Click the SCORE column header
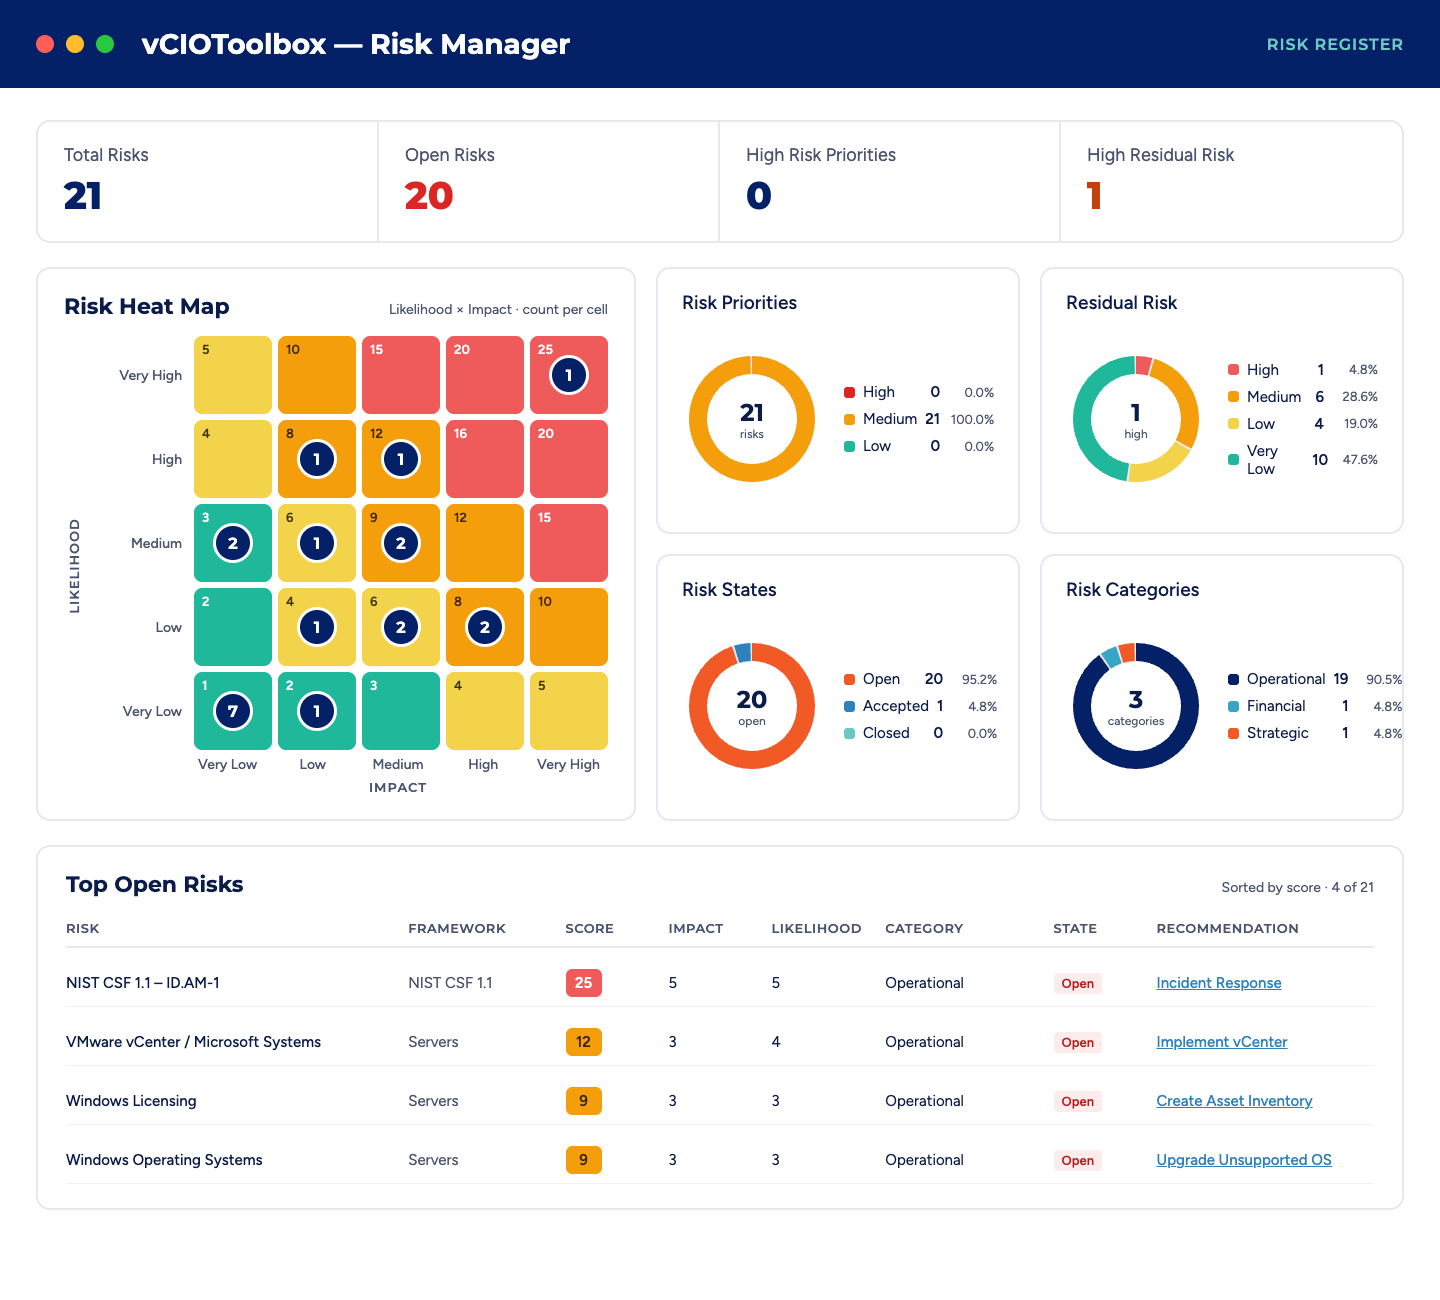Screen dimensions: 1440x1300 point(589,928)
